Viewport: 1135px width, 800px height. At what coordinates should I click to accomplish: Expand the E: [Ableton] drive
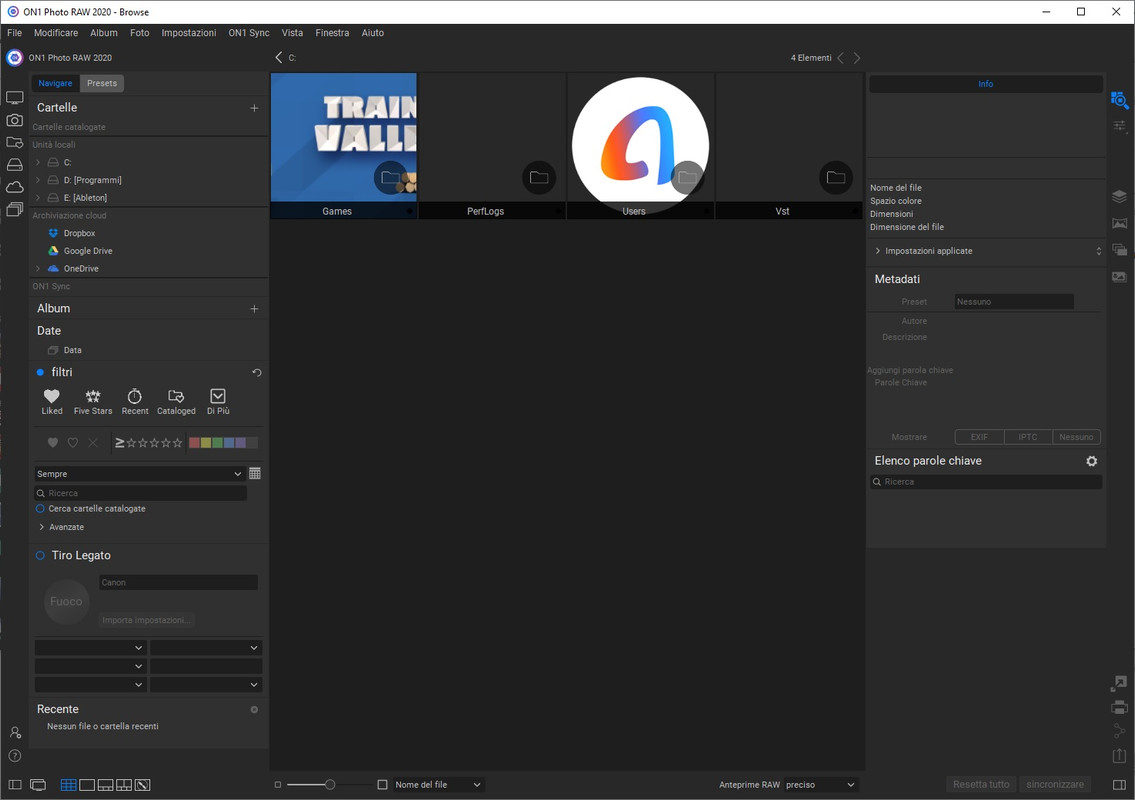coord(38,198)
